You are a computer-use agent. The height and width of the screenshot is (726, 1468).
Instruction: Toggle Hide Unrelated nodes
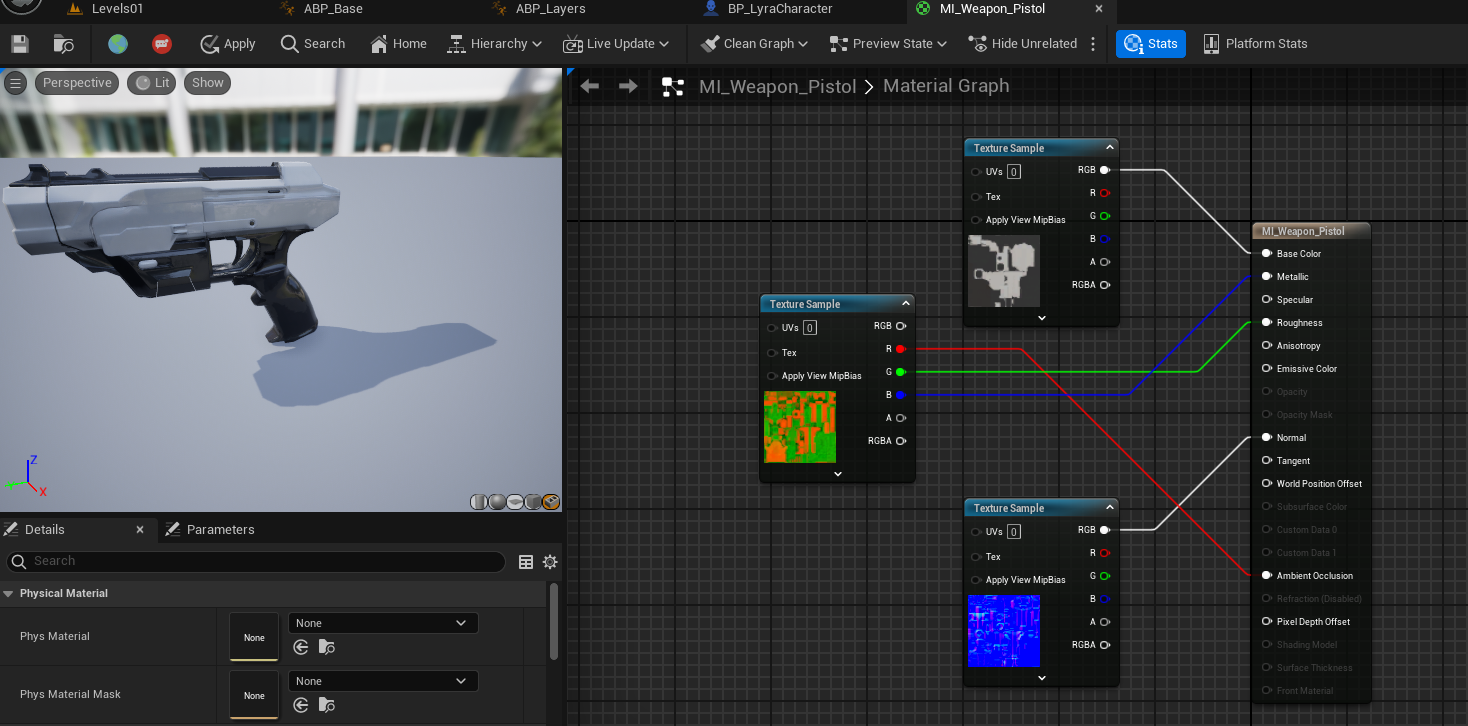(x=1022, y=44)
